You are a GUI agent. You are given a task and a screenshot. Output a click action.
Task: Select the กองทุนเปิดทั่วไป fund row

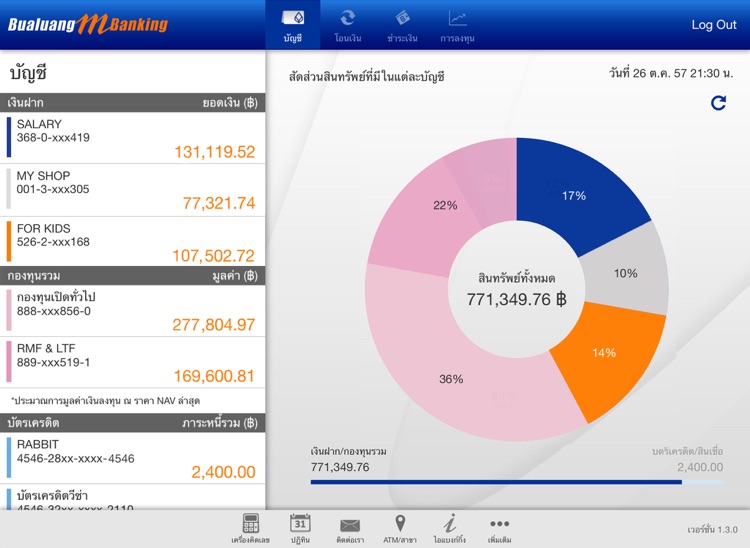132,311
